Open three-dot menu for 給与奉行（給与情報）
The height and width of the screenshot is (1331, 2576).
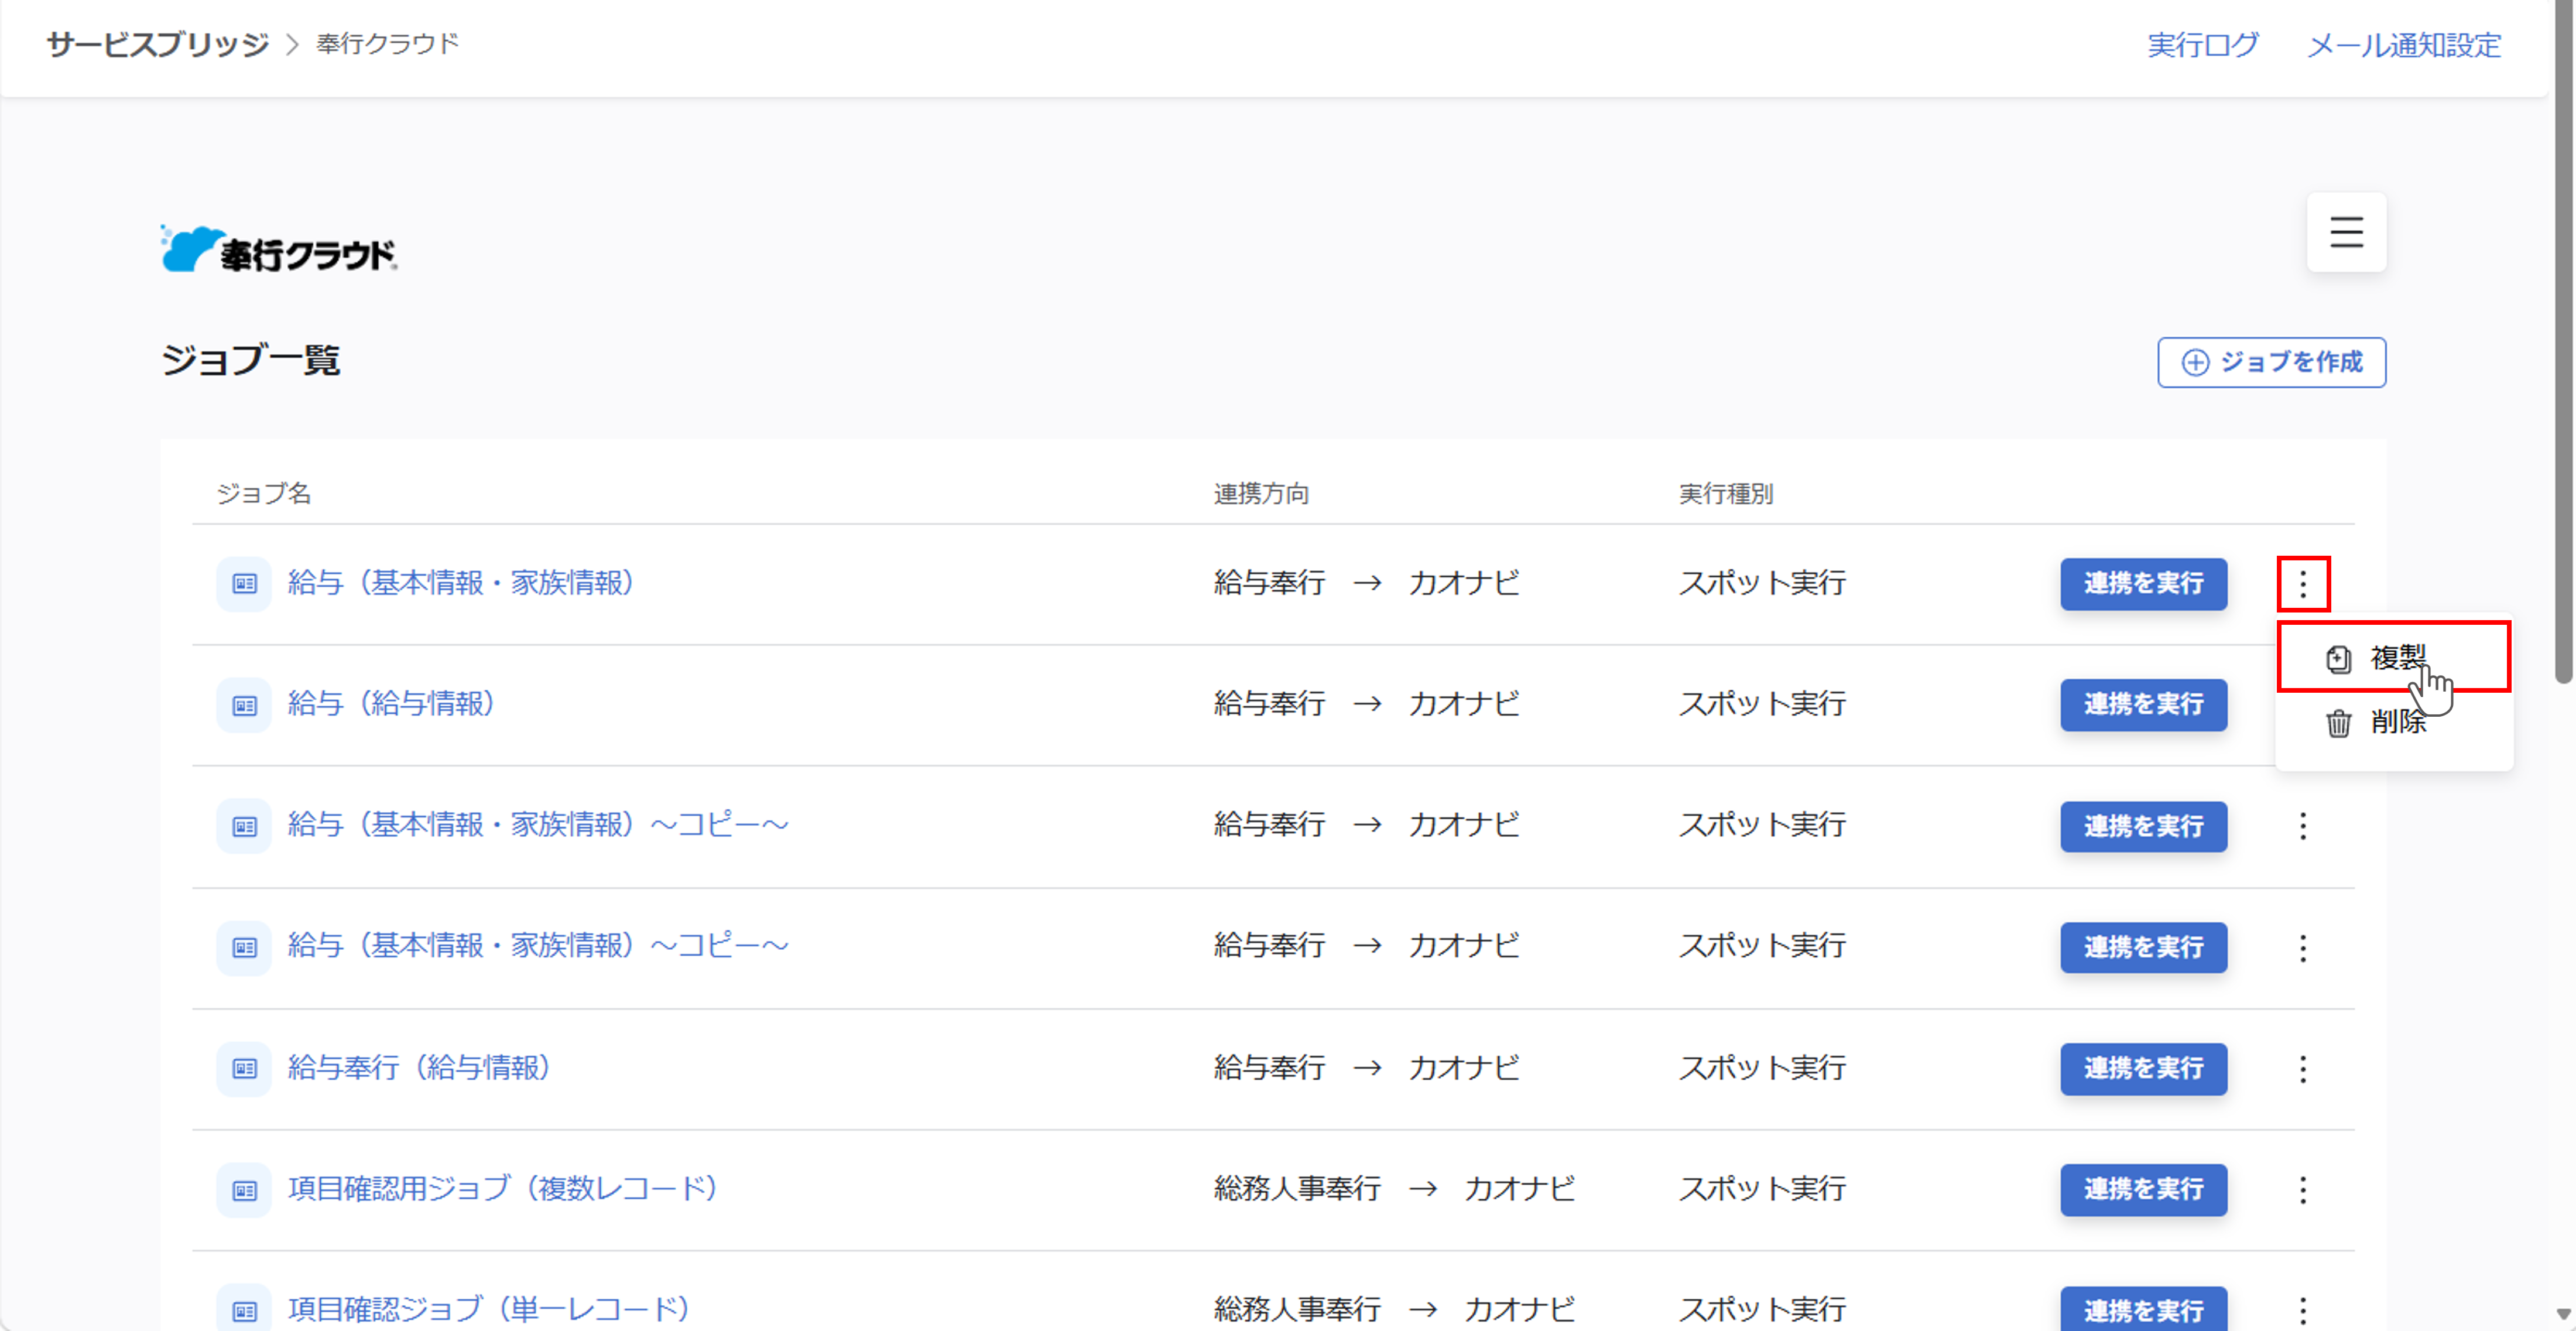pyautogui.click(x=2303, y=1069)
